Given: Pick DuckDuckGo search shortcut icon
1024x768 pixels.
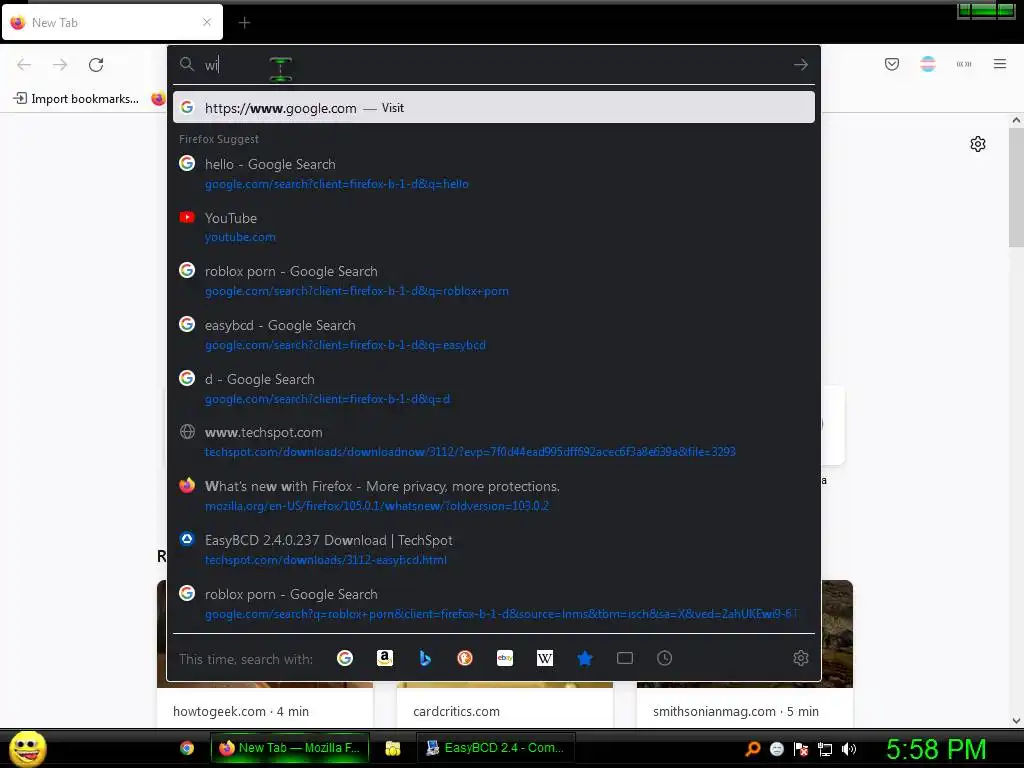Looking at the screenshot, I should 465,658.
